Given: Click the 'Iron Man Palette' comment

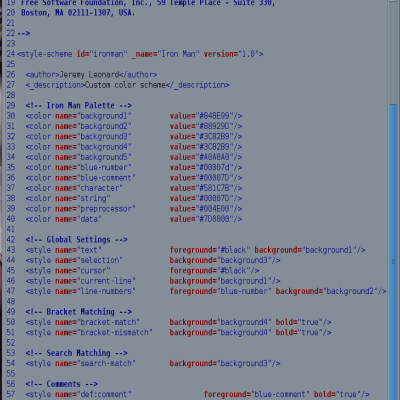Looking at the screenshot, I should (79, 106).
